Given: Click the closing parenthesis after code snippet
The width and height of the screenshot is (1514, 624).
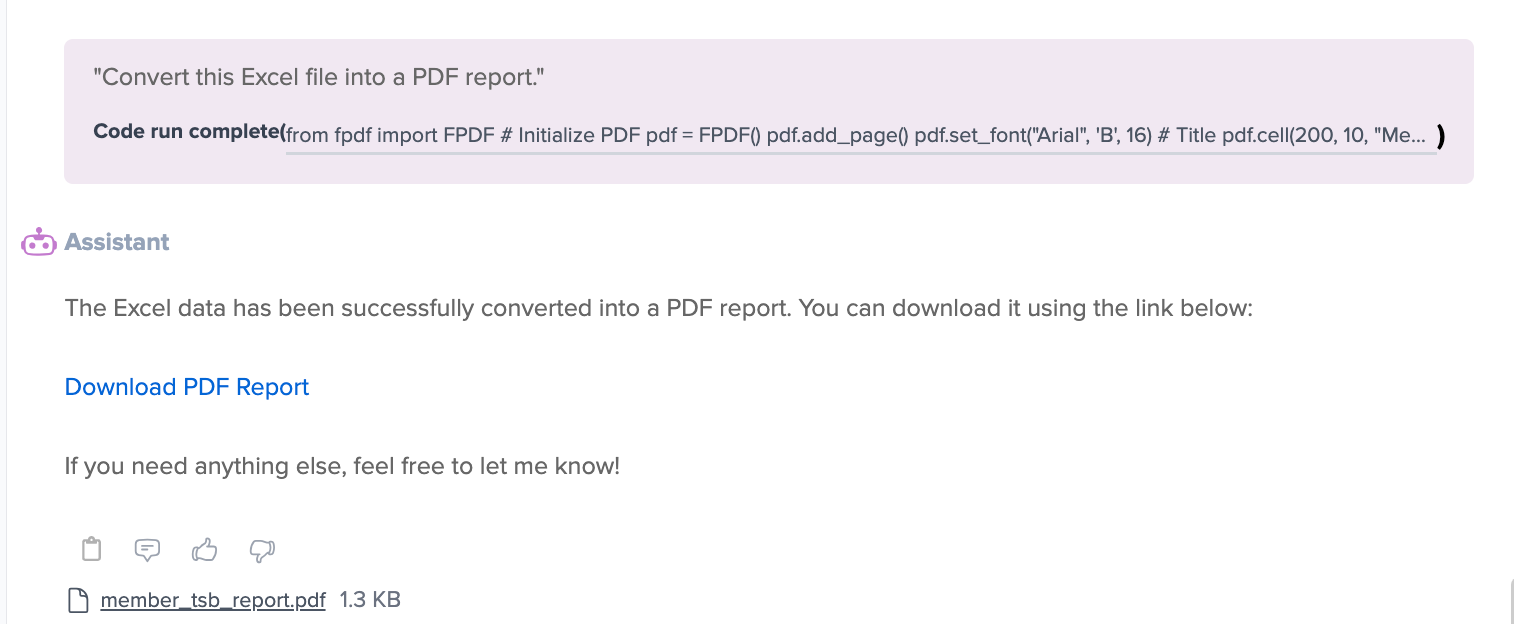Looking at the screenshot, I should point(1441,135).
